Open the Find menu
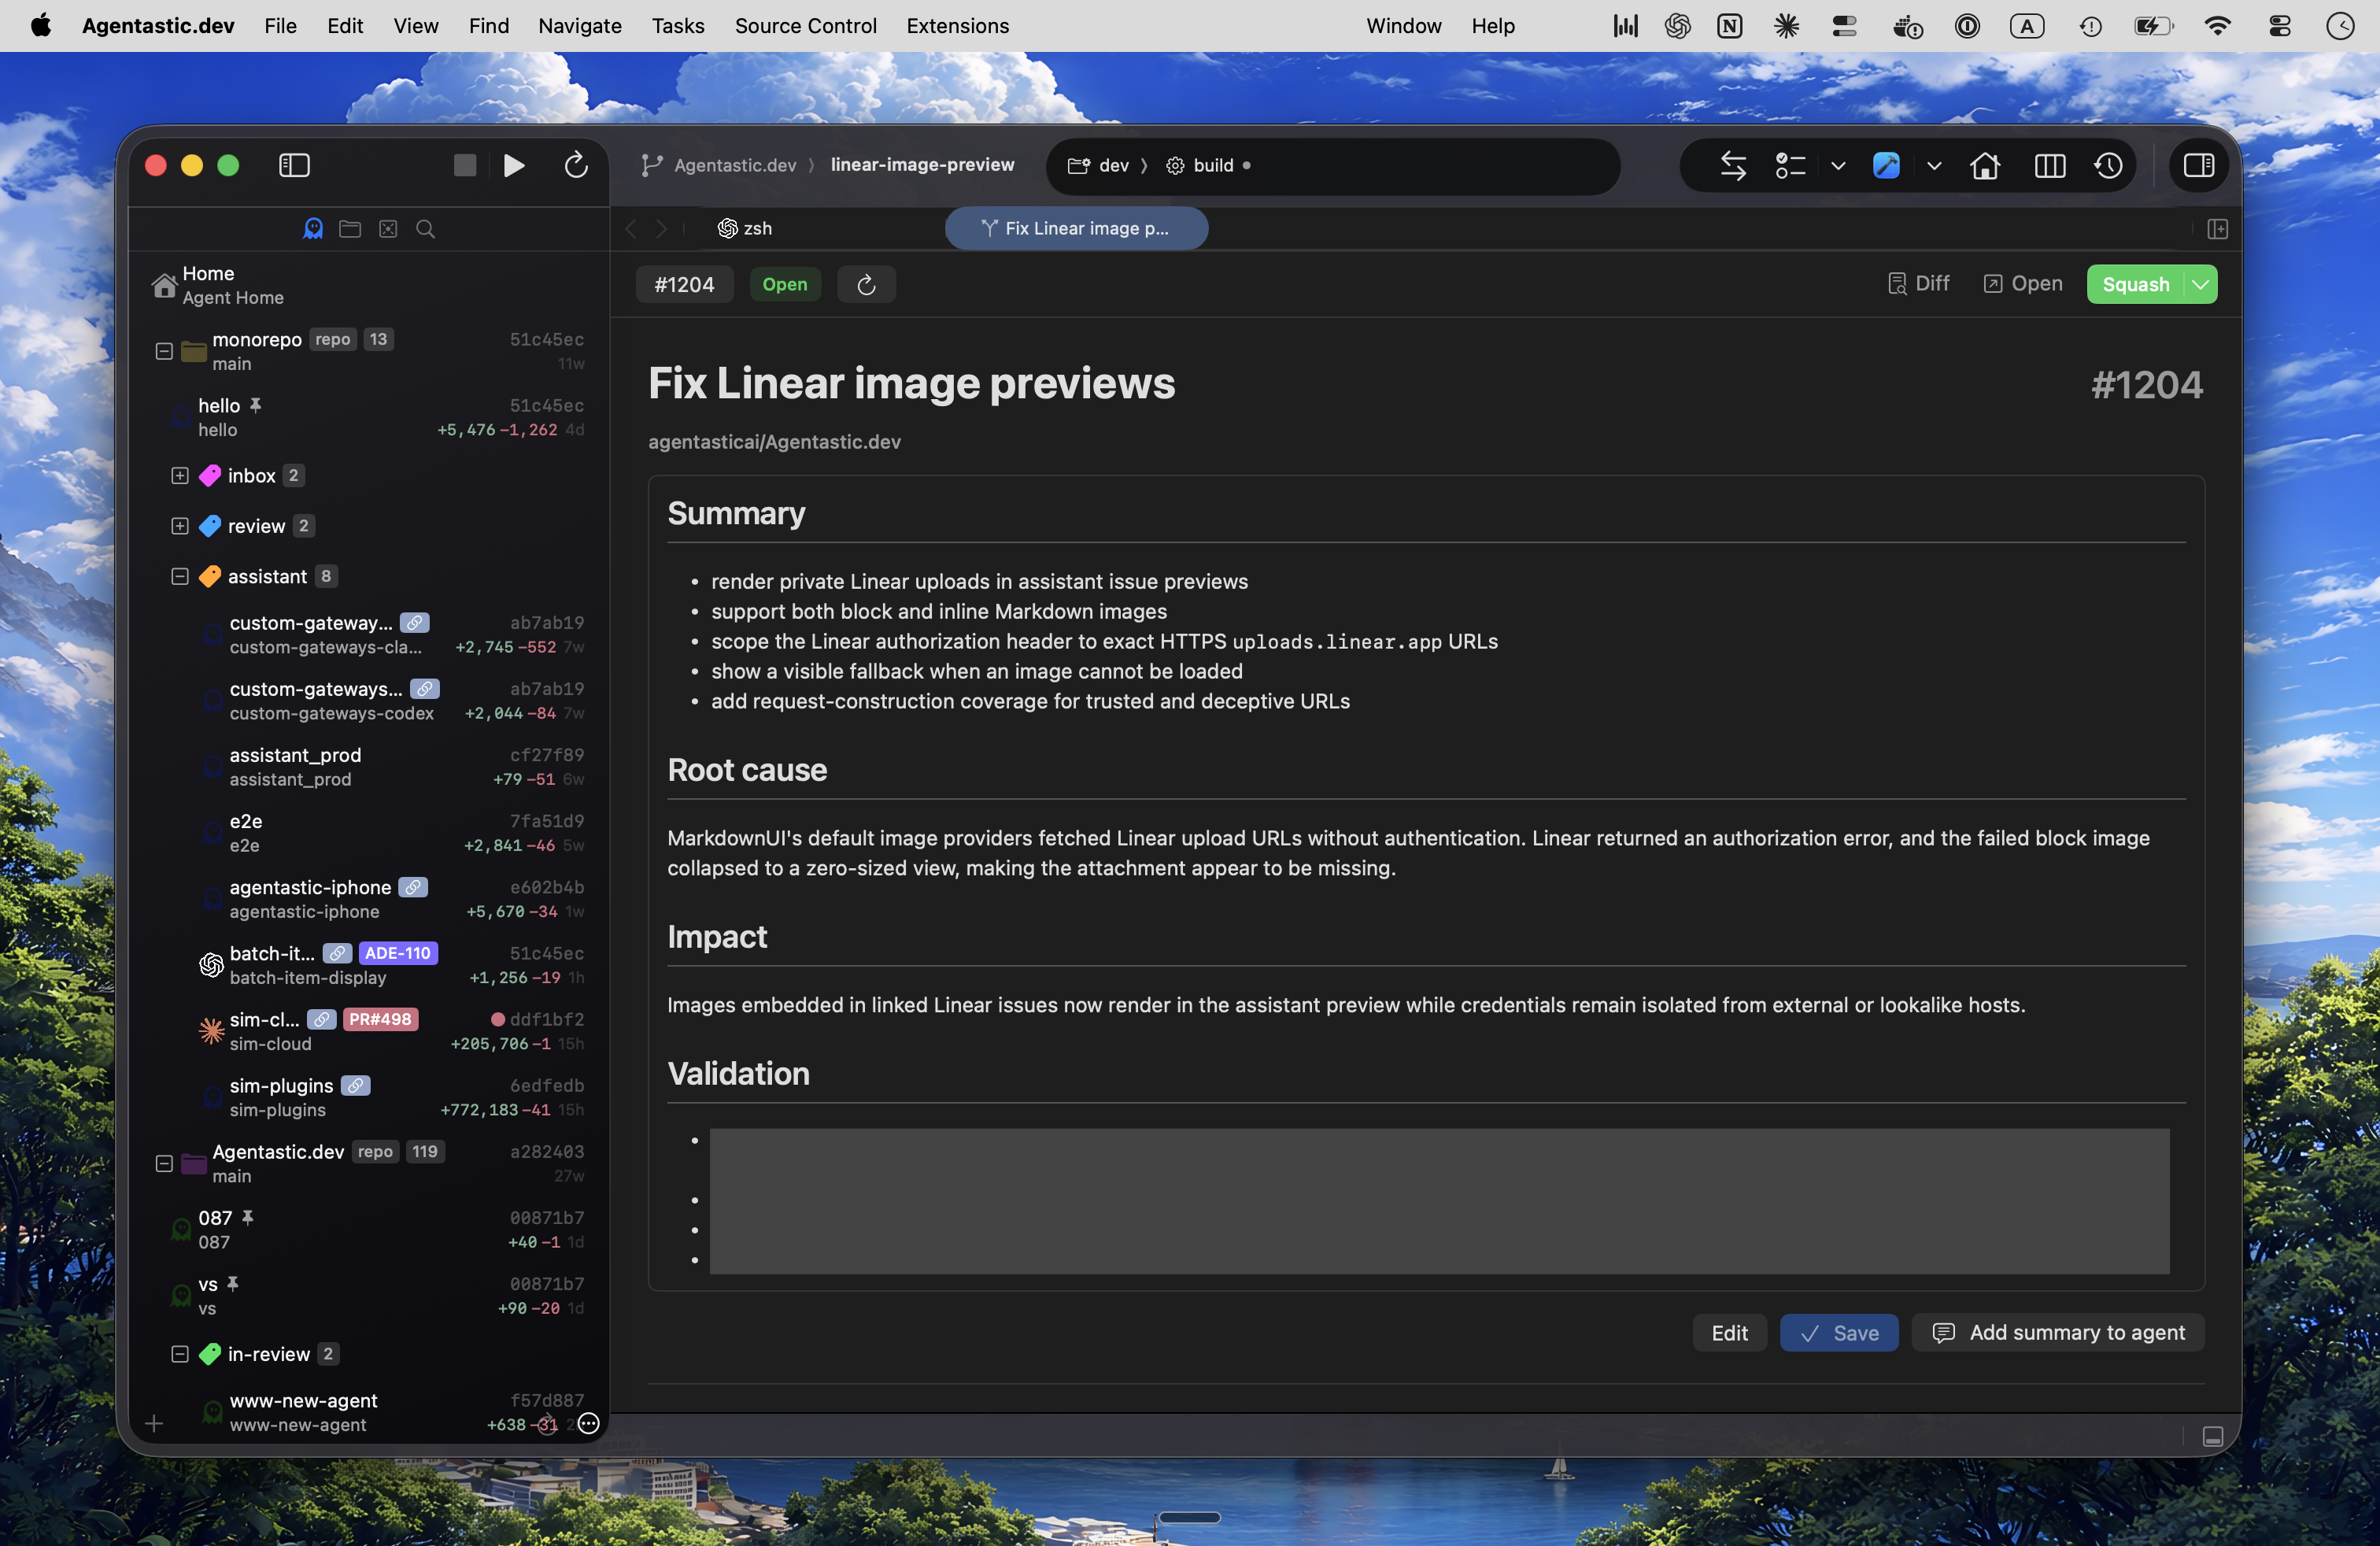 (489, 26)
